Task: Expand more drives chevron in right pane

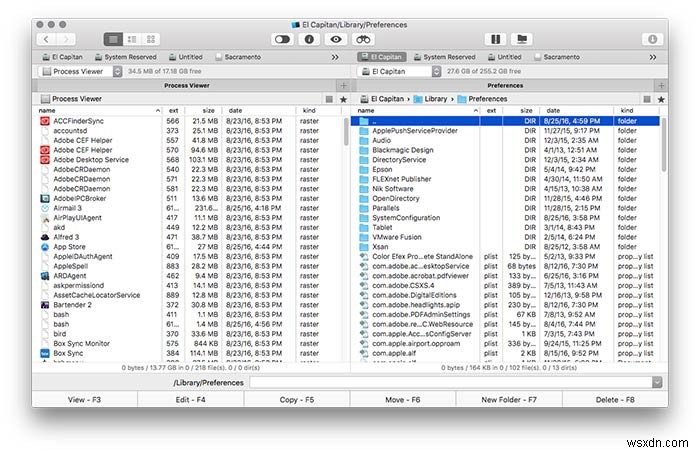Action: (x=653, y=57)
